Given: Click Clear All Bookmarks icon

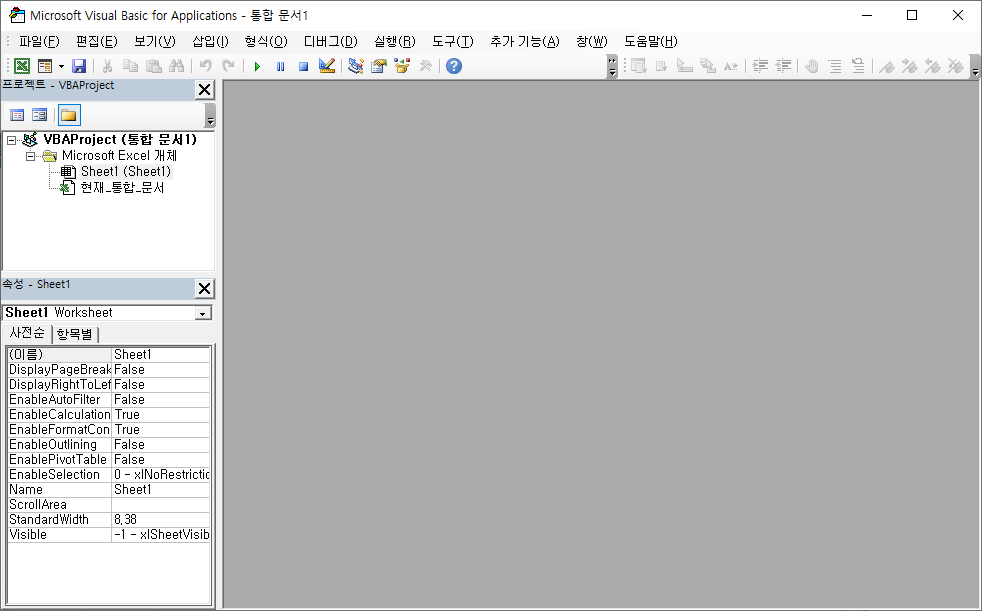Looking at the screenshot, I should (956, 66).
